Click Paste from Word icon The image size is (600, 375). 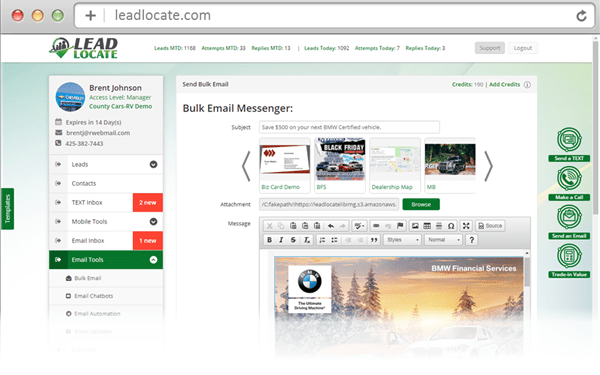pos(317,226)
